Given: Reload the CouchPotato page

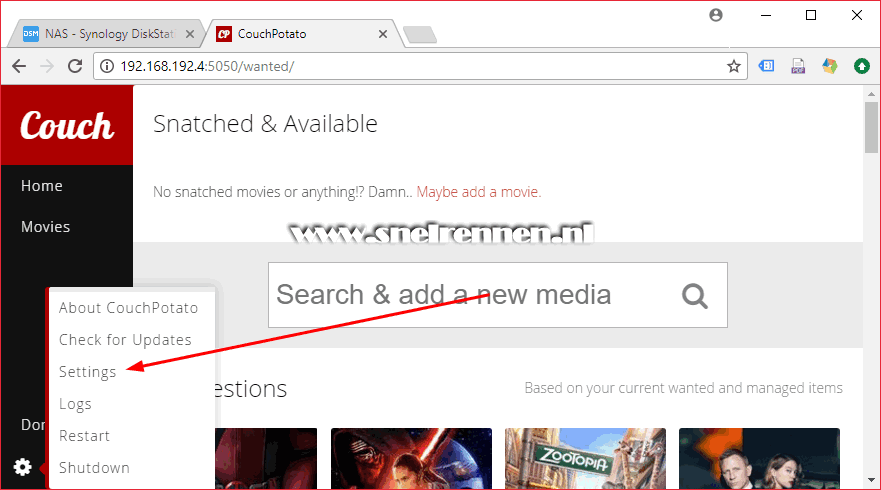Looking at the screenshot, I should [75, 66].
